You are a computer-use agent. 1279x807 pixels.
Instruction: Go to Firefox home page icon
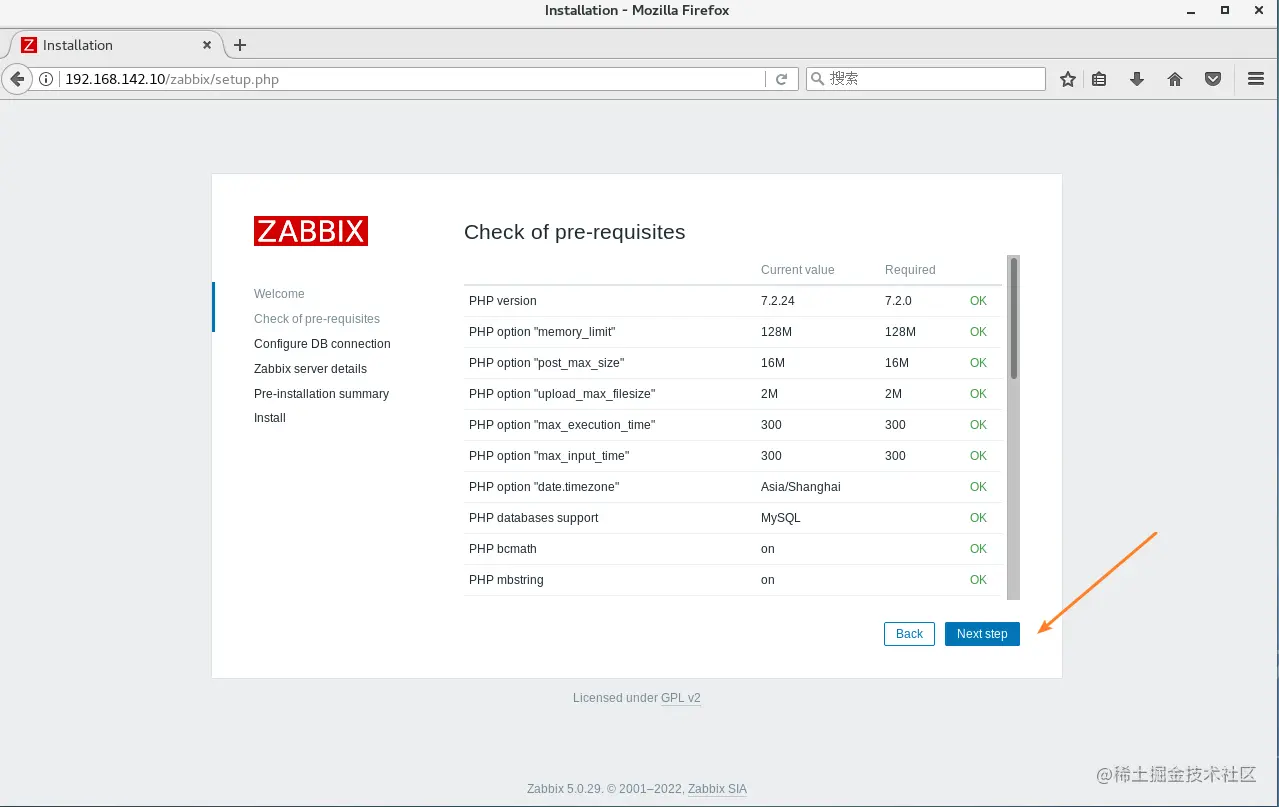[x=1175, y=79]
